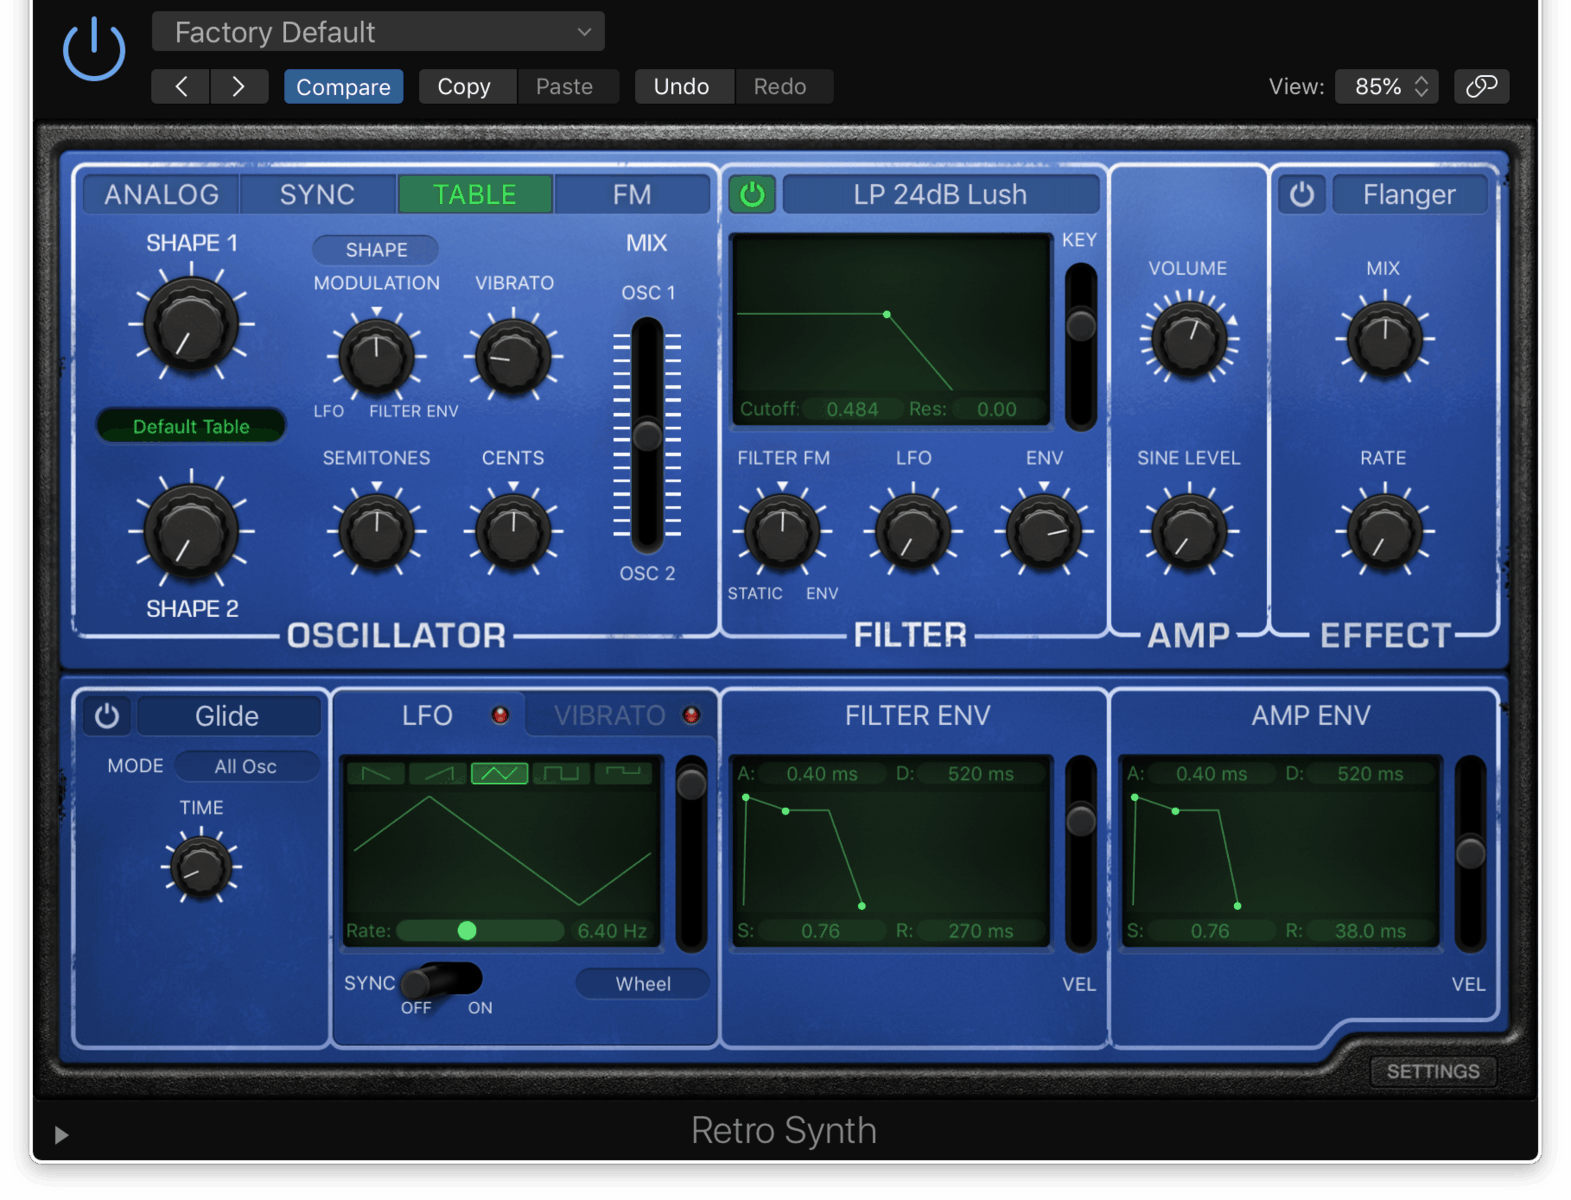
Task: Select the last LFO waveform icon
Action: (623, 773)
